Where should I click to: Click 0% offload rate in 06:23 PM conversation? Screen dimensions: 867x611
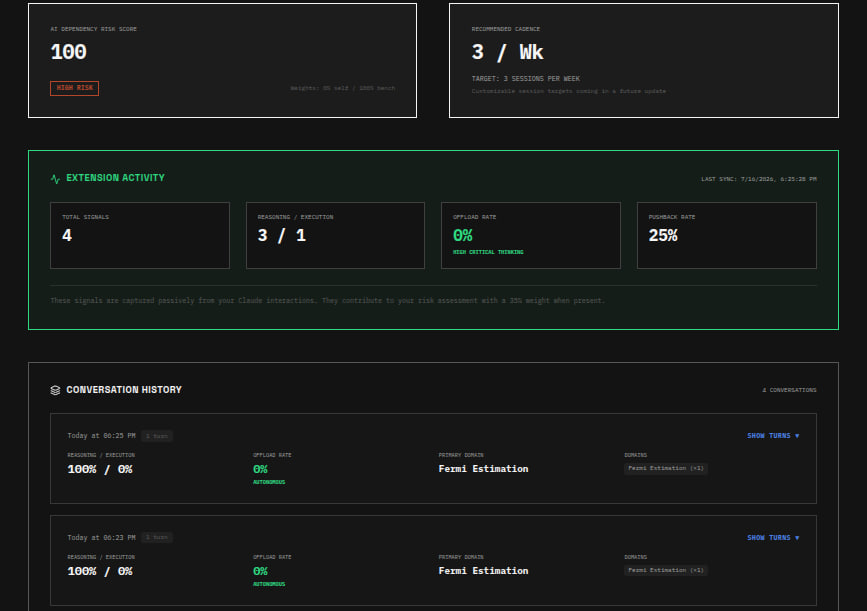[x=260, y=571]
